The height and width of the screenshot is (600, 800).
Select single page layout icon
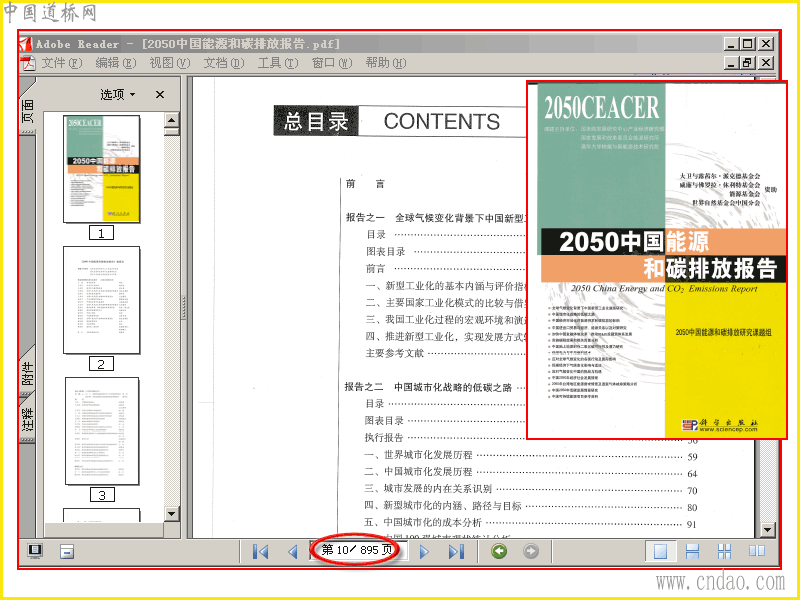tap(660, 552)
